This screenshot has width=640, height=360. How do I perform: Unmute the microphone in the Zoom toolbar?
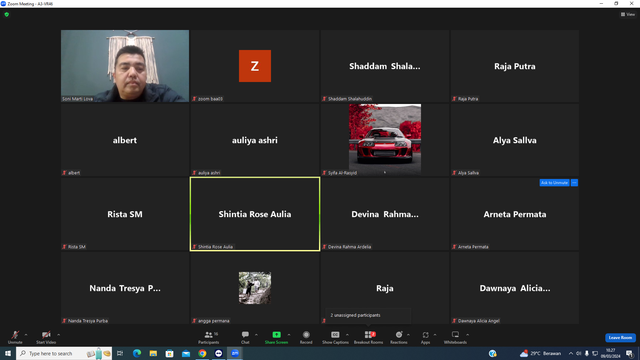pos(15,337)
